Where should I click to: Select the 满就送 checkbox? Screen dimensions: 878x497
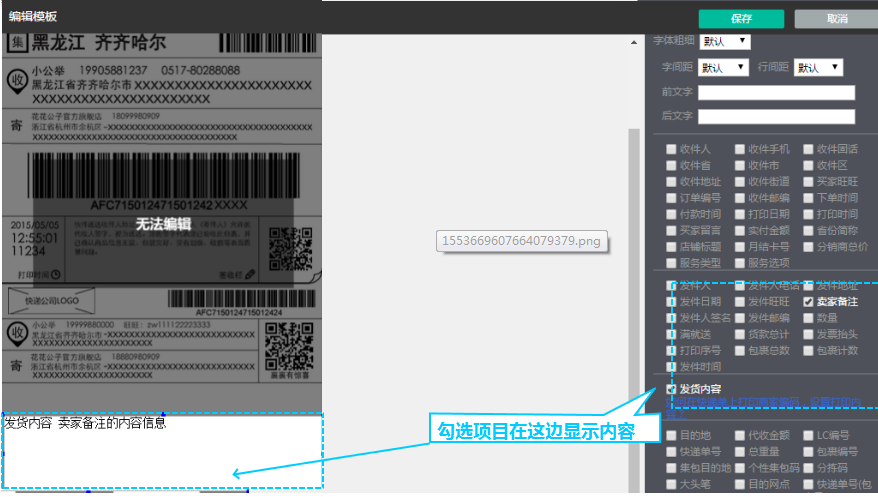[671, 335]
